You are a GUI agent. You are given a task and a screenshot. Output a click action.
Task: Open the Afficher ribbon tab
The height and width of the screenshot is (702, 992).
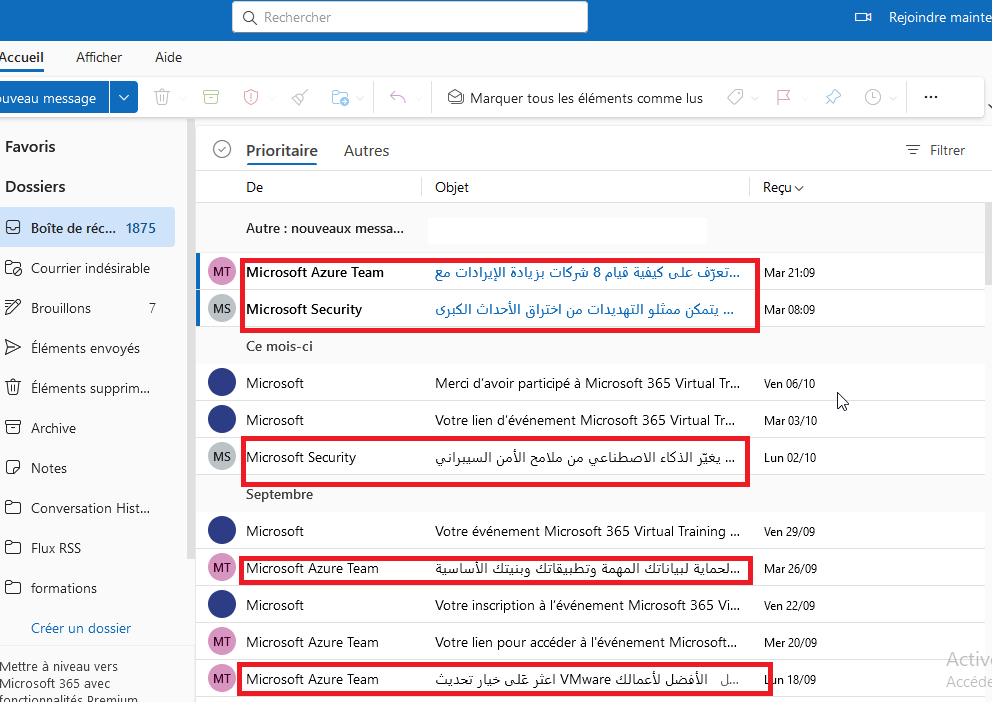99,57
